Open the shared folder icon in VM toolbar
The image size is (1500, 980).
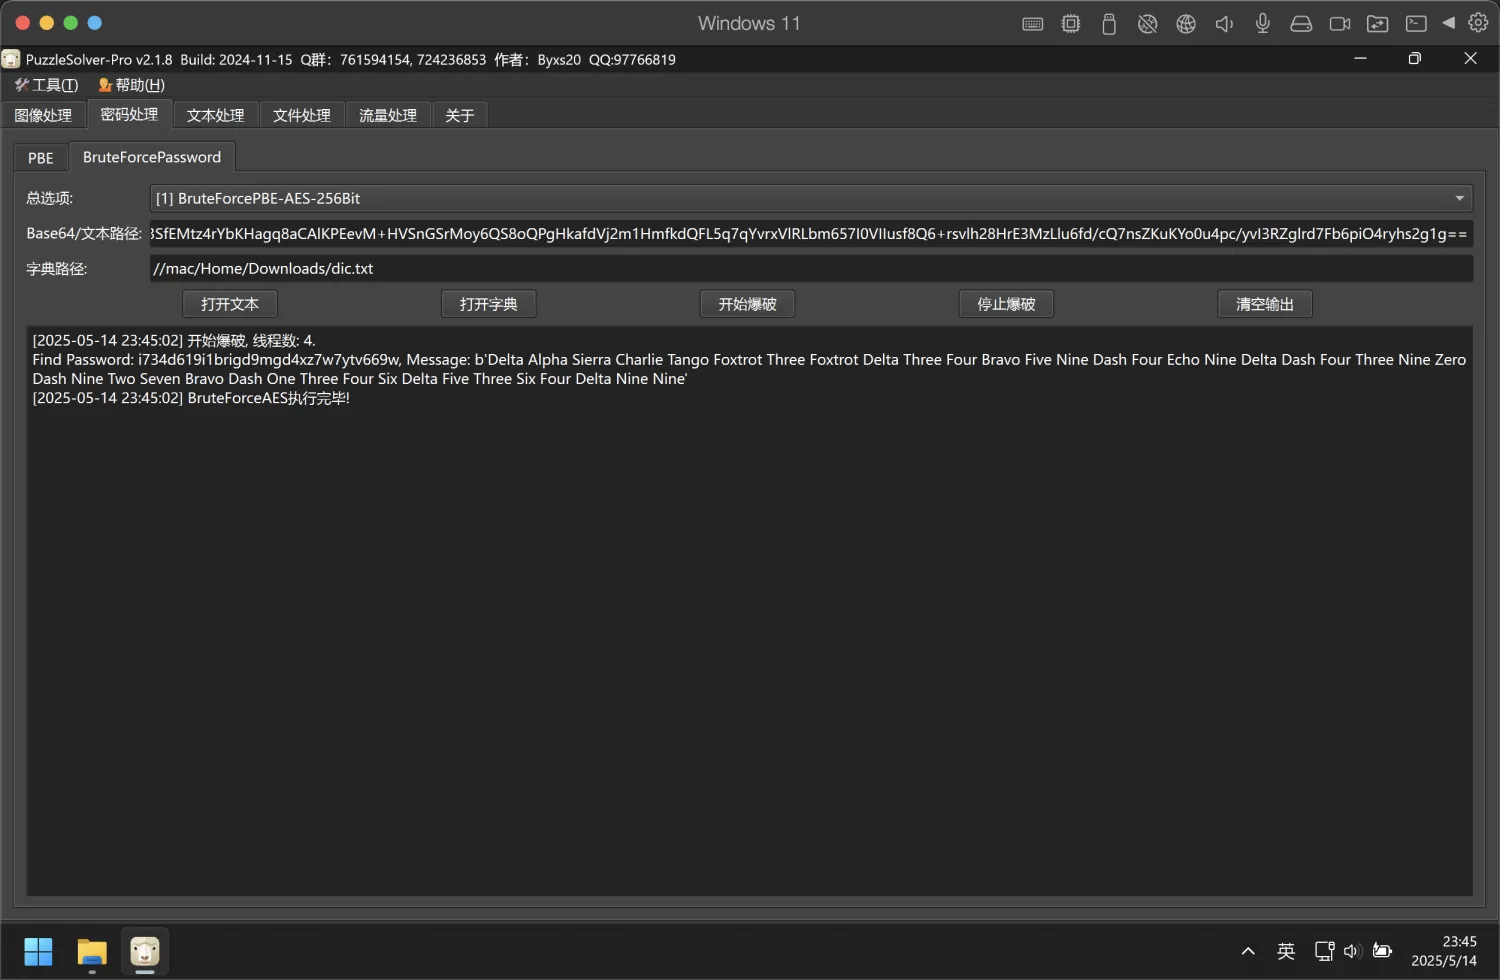click(x=1378, y=23)
